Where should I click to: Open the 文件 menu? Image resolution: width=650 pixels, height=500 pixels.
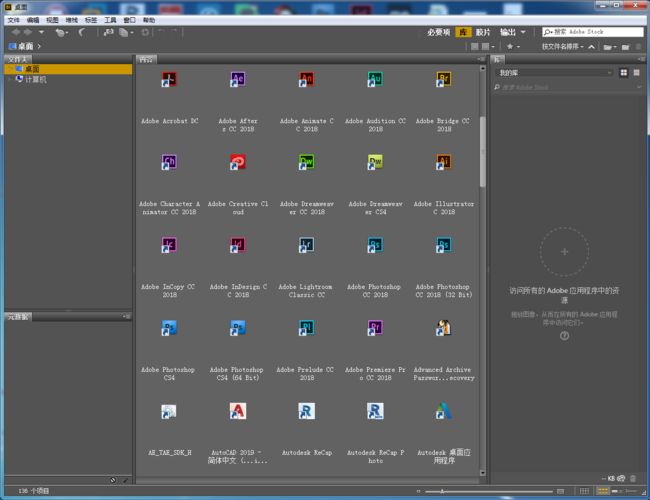(13, 20)
